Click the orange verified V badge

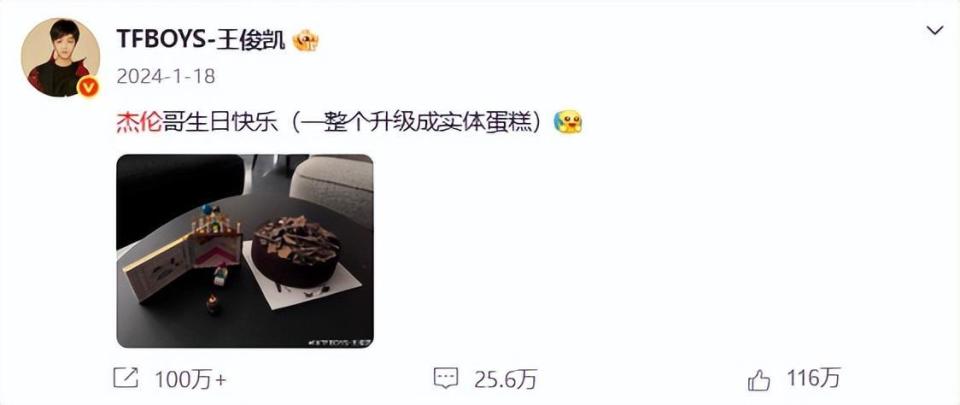88,87
